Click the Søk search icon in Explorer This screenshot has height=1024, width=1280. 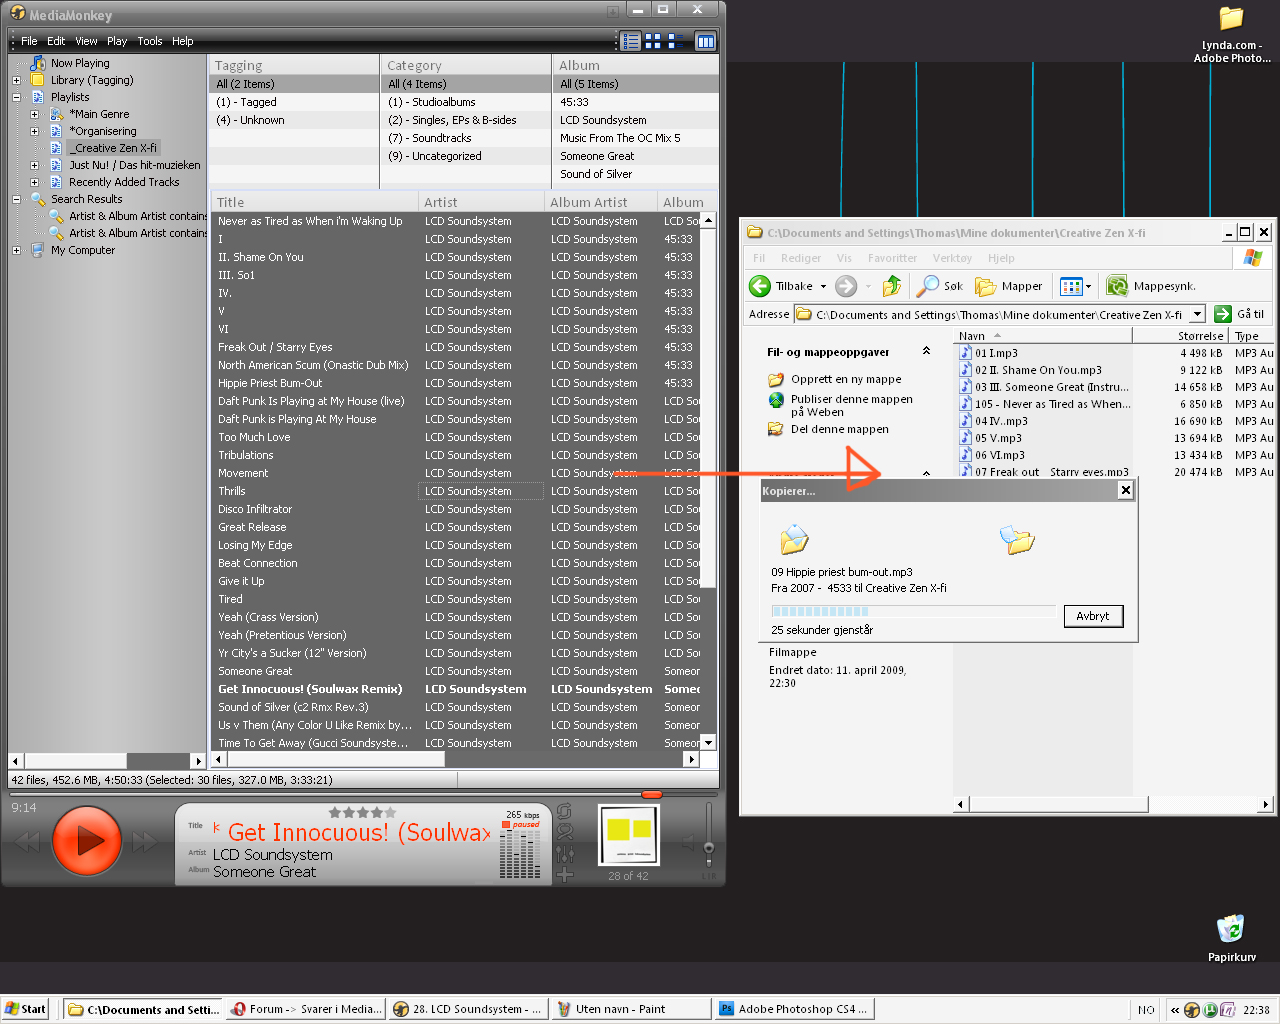tap(940, 286)
